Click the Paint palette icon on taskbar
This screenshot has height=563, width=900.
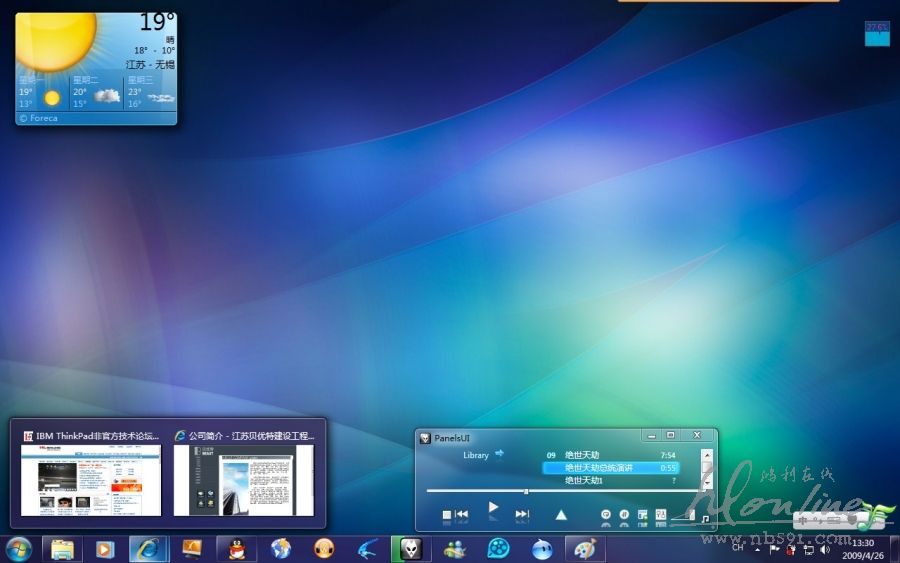coord(585,548)
